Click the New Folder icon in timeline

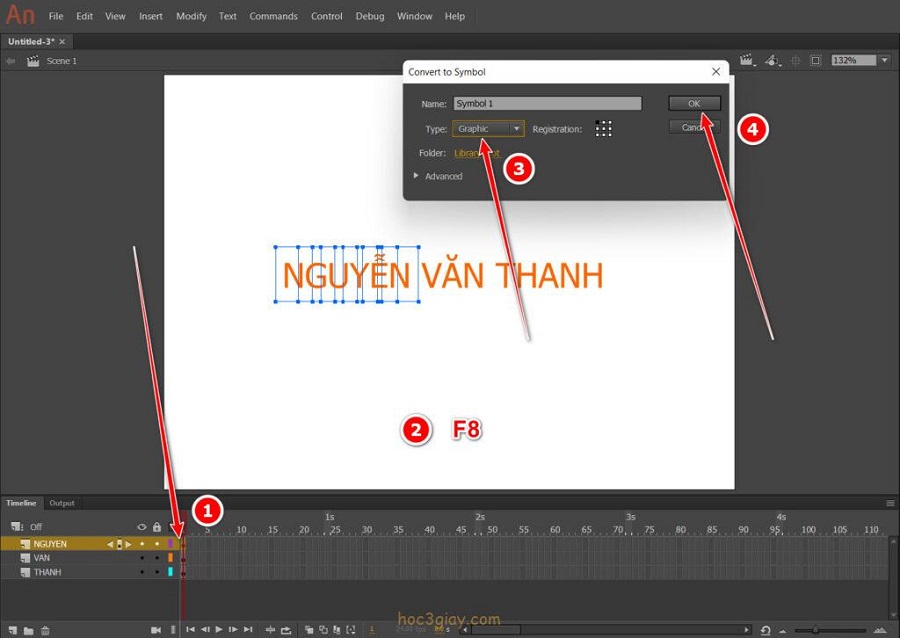click(29, 630)
